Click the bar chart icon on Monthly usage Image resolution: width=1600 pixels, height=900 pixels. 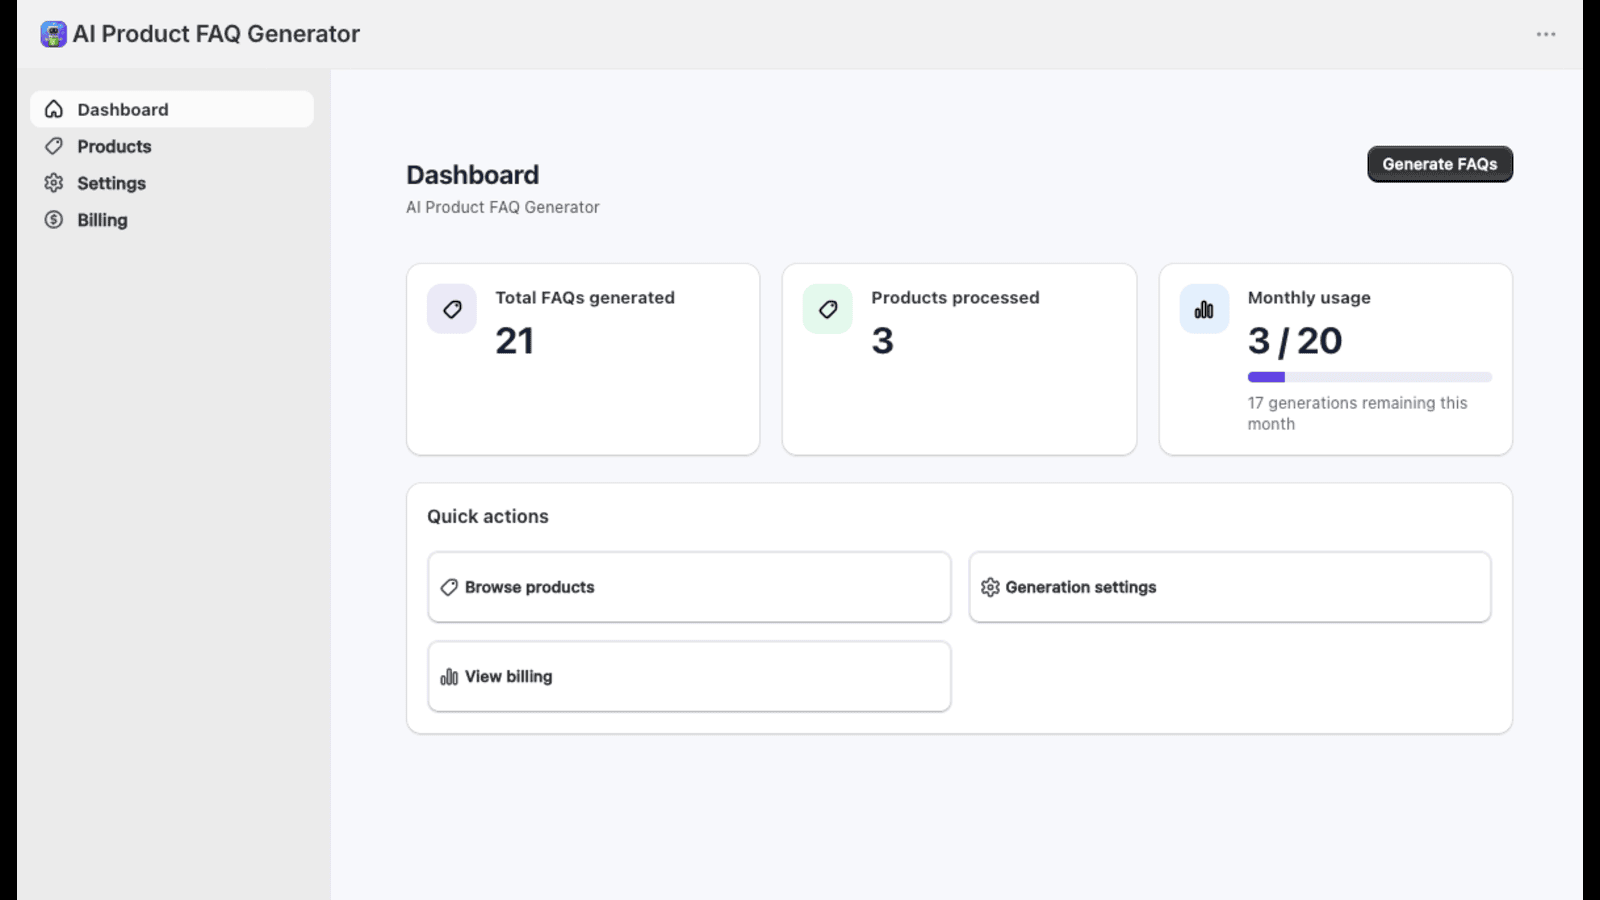(x=1204, y=309)
